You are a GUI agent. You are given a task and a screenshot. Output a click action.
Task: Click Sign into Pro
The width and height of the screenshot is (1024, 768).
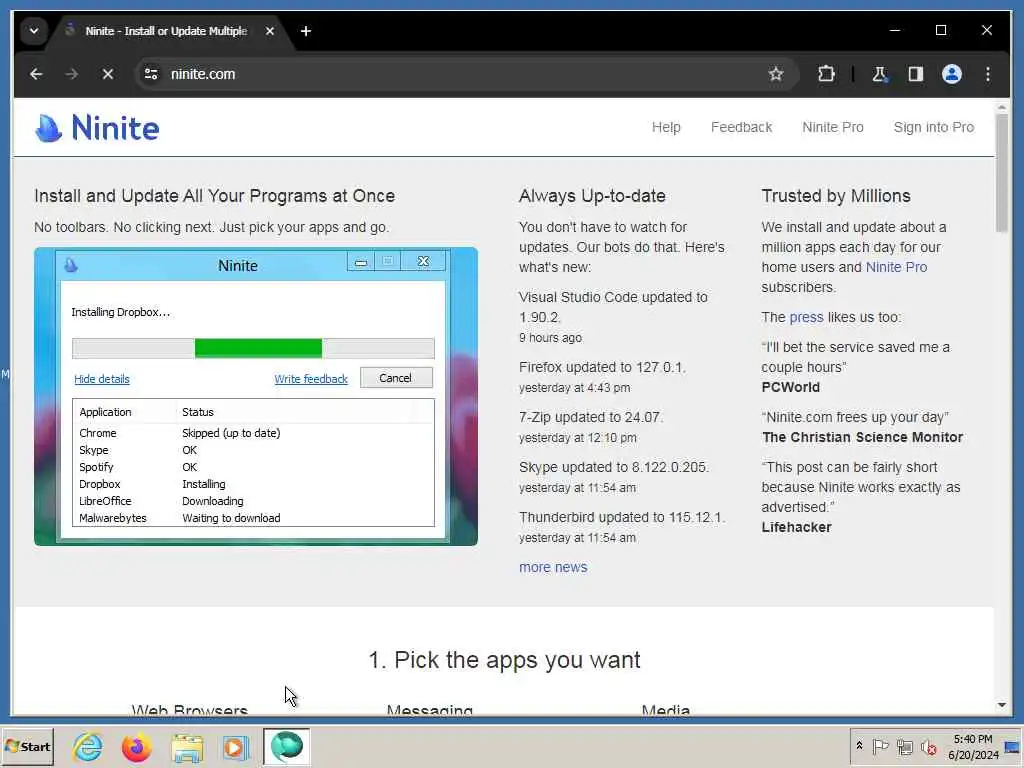click(x=933, y=127)
